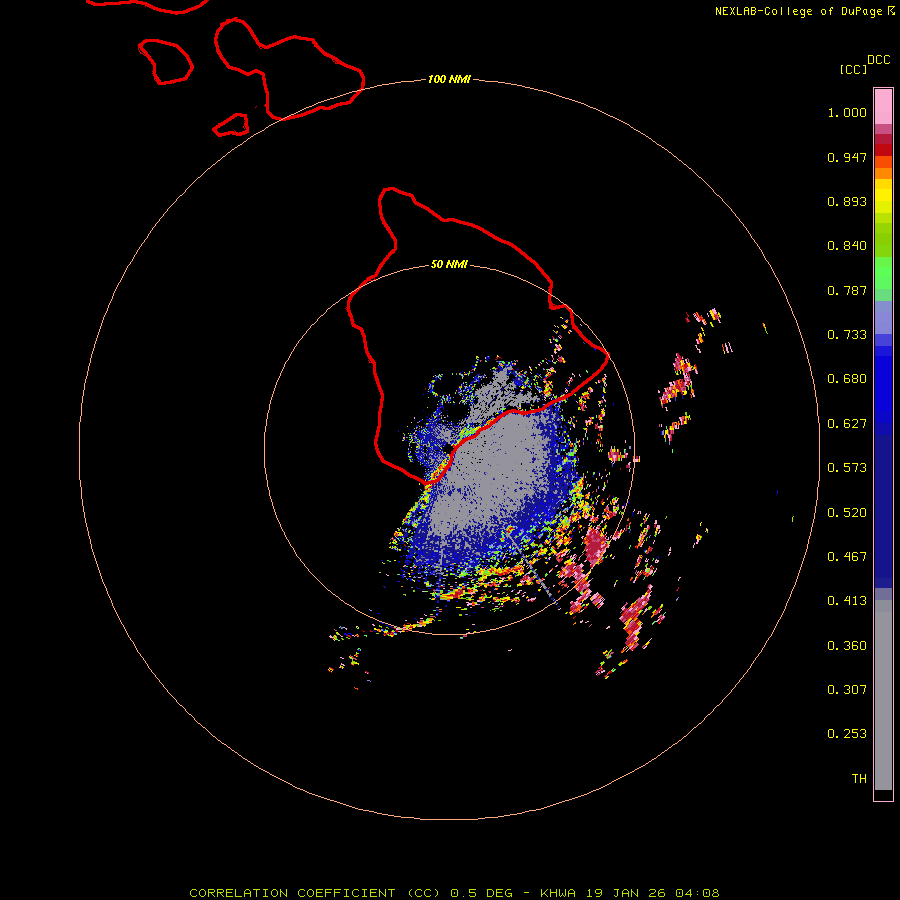Click the 0.840 color scale label
This screenshot has width=900, height=900.
click(847, 246)
